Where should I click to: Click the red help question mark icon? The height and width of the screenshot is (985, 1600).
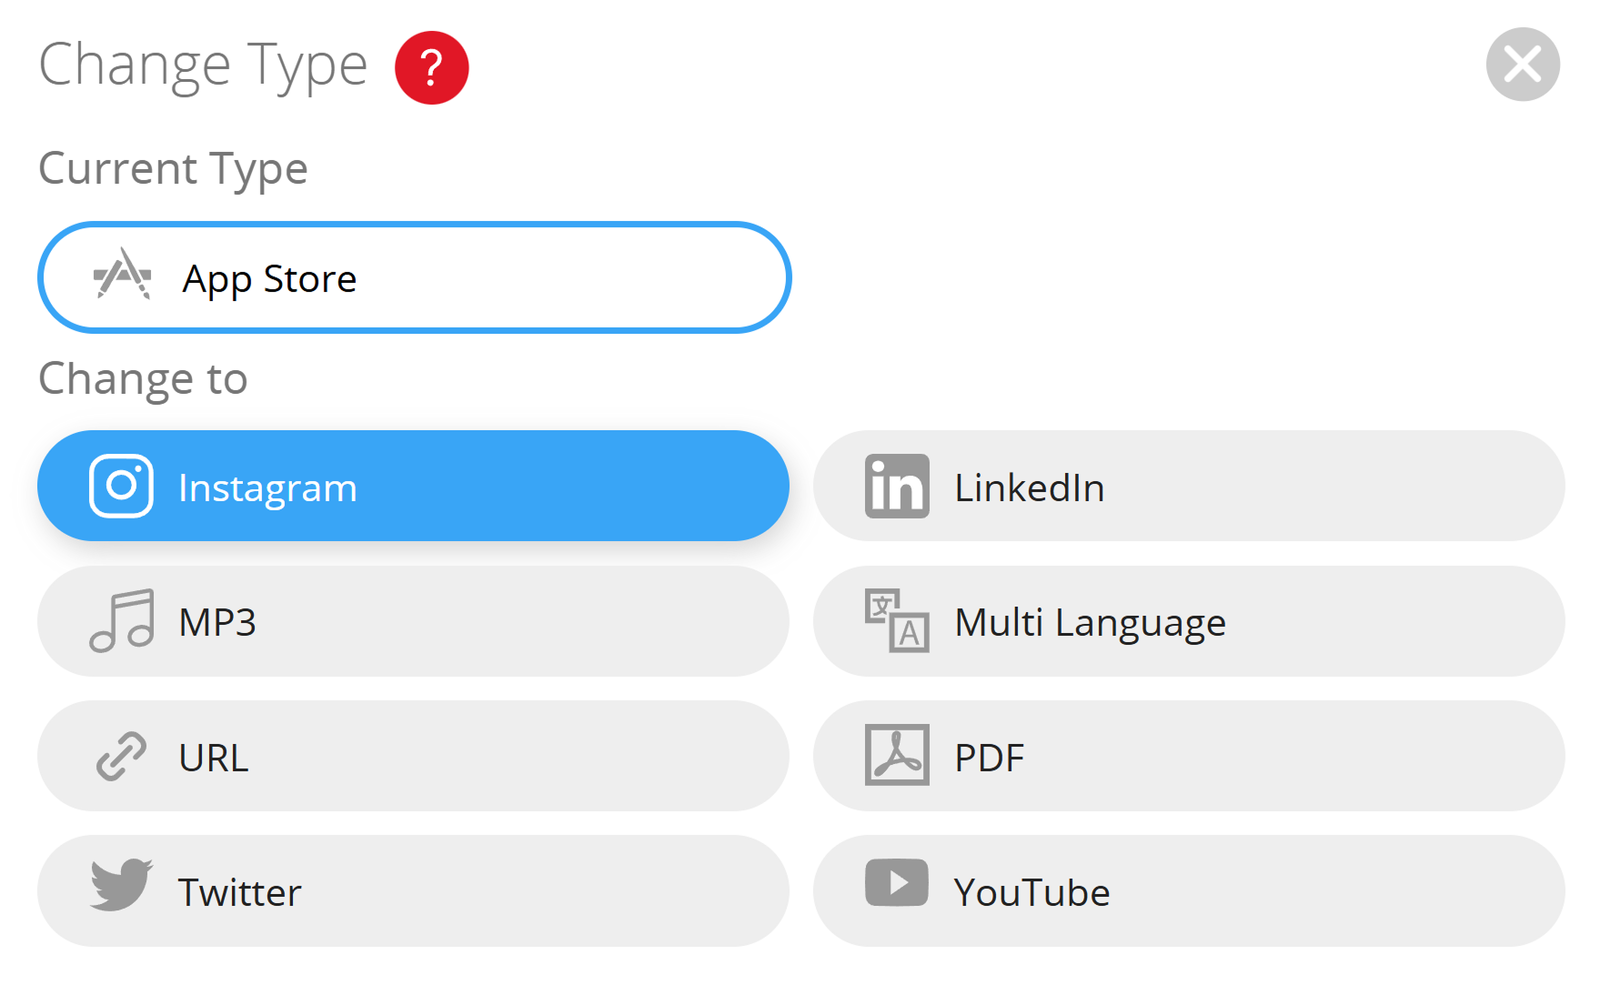[x=431, y=68]
